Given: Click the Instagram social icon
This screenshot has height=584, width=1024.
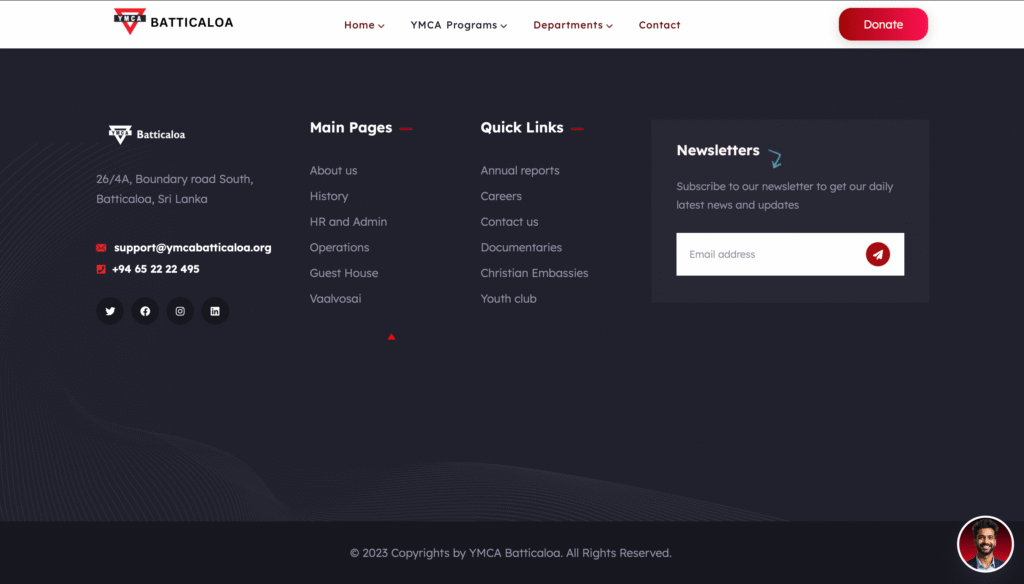Looking at the screenshot, I should pyautogui.click(x=180, y=311).
